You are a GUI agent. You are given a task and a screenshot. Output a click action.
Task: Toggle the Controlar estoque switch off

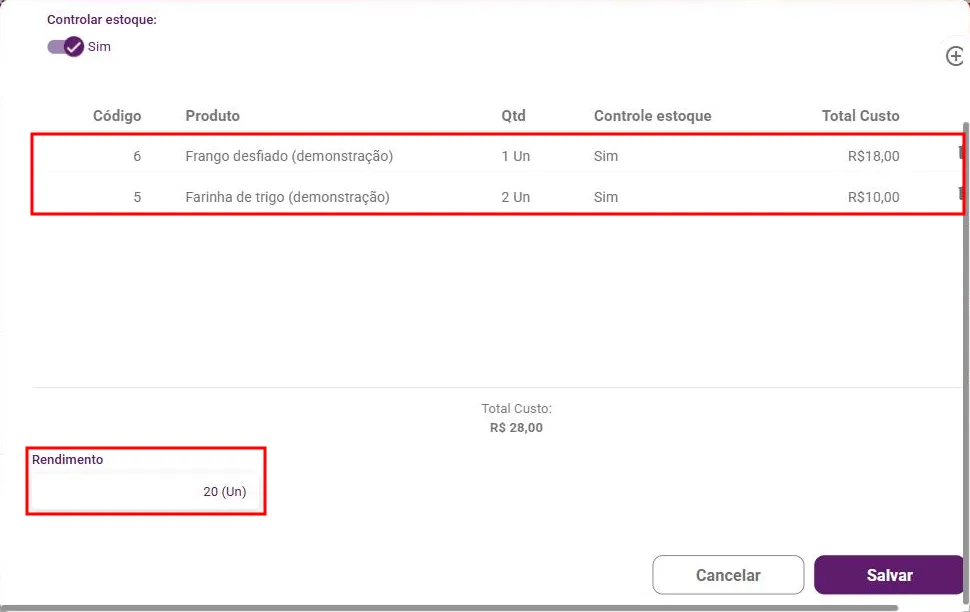pos(66,46)
